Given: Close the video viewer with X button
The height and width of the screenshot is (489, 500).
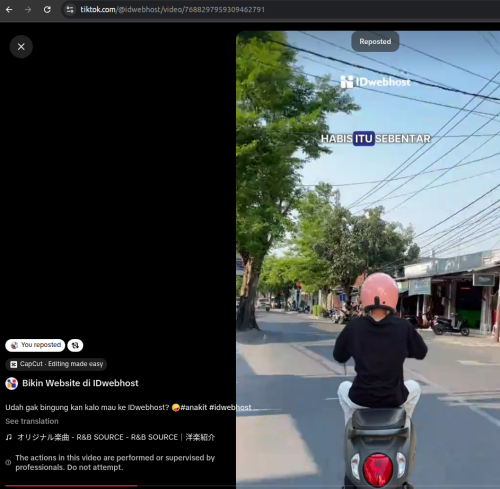Looking at the screenshot, I should click(x=21, y=47).
